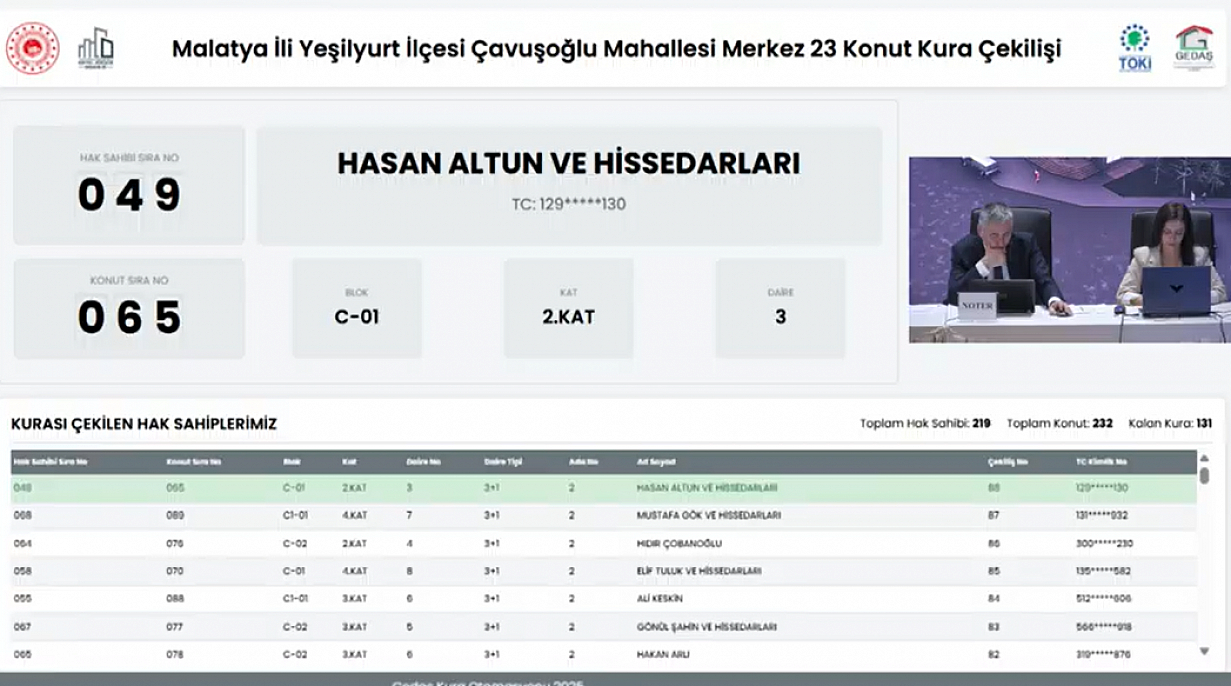Click the Ad Soyad column header
This screenshot has width=1231, height=686.
(x=656, y=462)
